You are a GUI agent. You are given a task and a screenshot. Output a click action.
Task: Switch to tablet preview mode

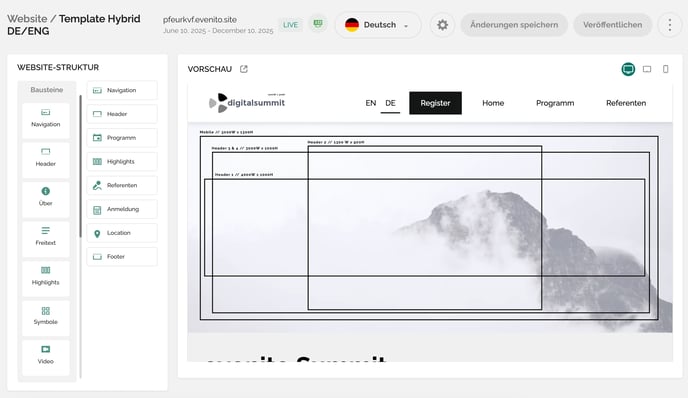click(x=647, y=69)
